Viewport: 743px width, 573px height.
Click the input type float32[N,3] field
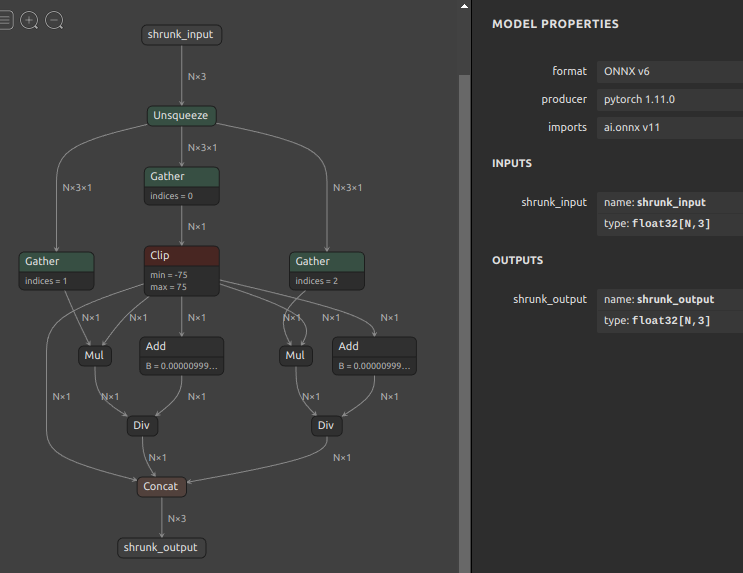click(670, 224)
